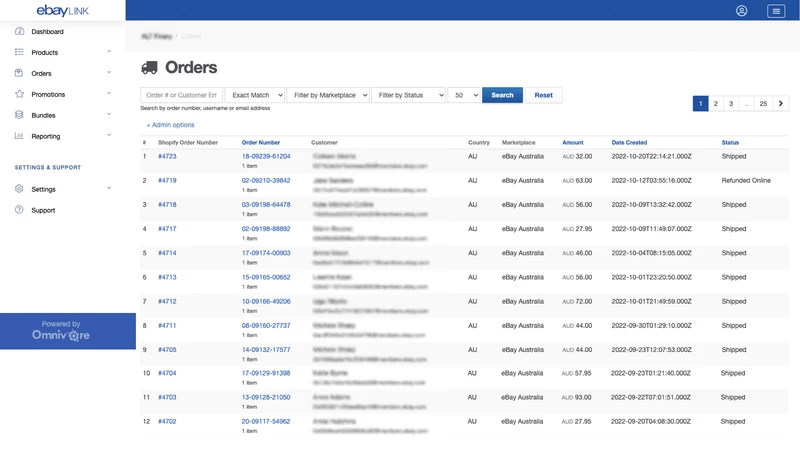Screen dimensions: 800x450
Task: Open the Bundles sidebar menu
Action: pyautogui.click(x=43, y=115)
